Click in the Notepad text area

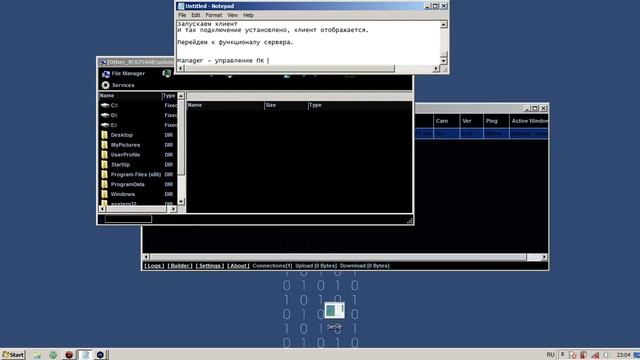click(x=309, y=43)
